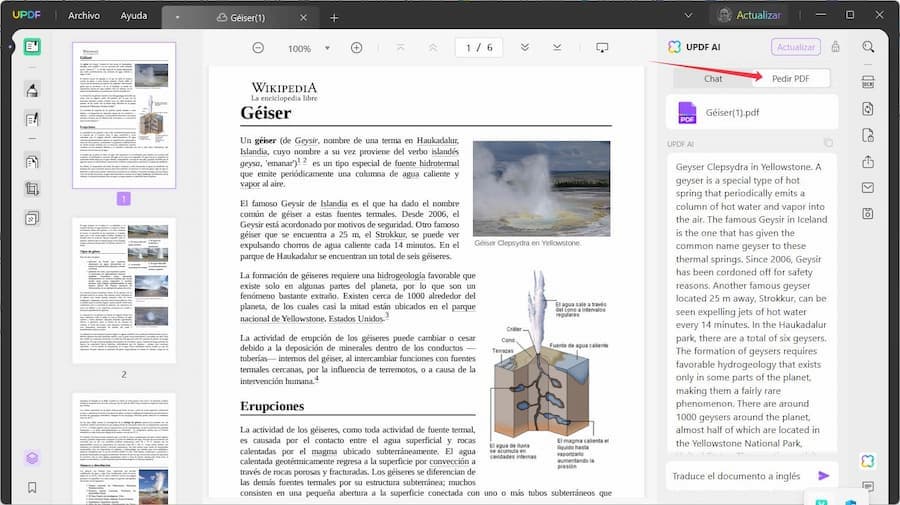Send file by email icon
The height and width of the screenshot is (505, 900).
pos(868,188)
